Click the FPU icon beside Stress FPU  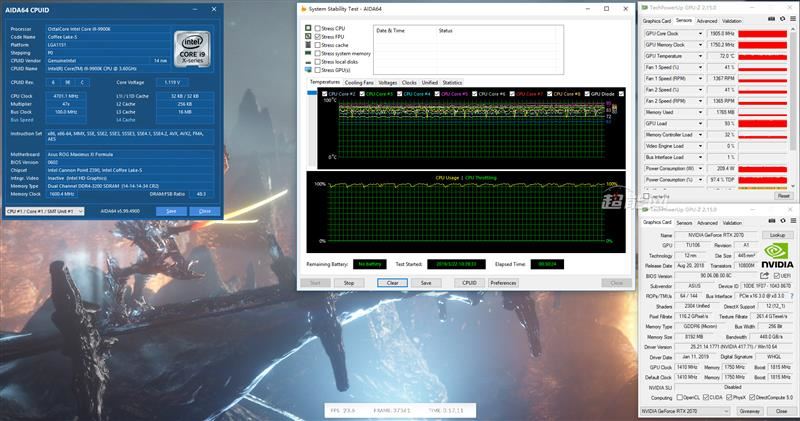coord(308,36)
